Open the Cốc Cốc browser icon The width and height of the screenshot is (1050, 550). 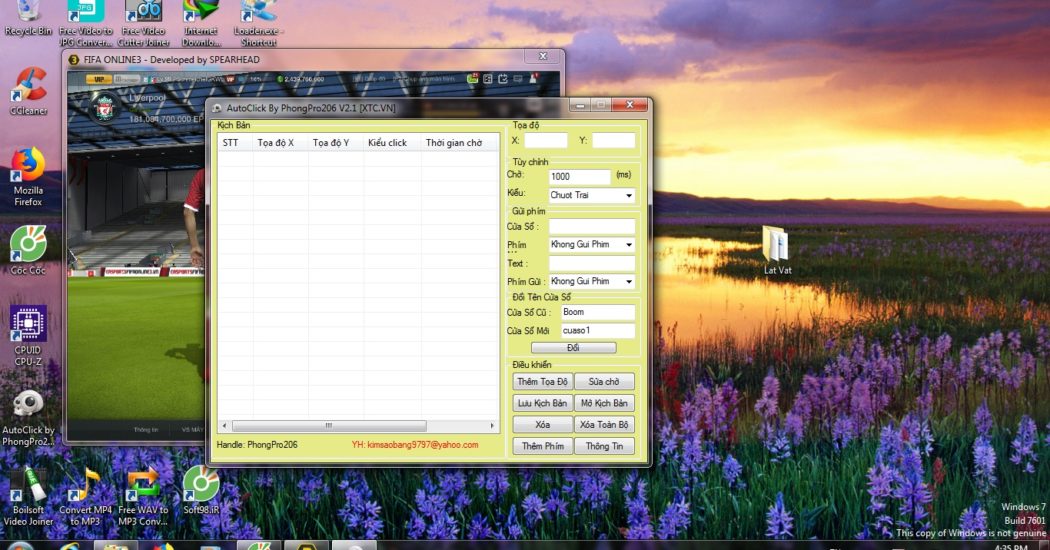[28, 250]
